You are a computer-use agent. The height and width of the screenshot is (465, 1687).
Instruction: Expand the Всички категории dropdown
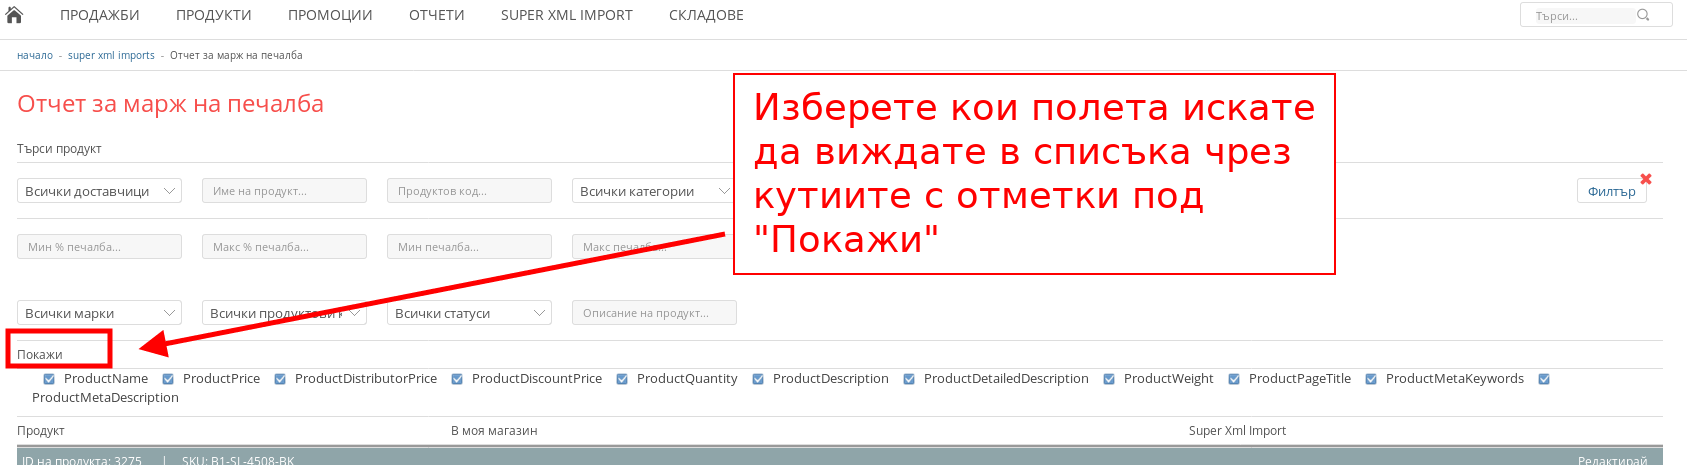(x=654, y=191)
